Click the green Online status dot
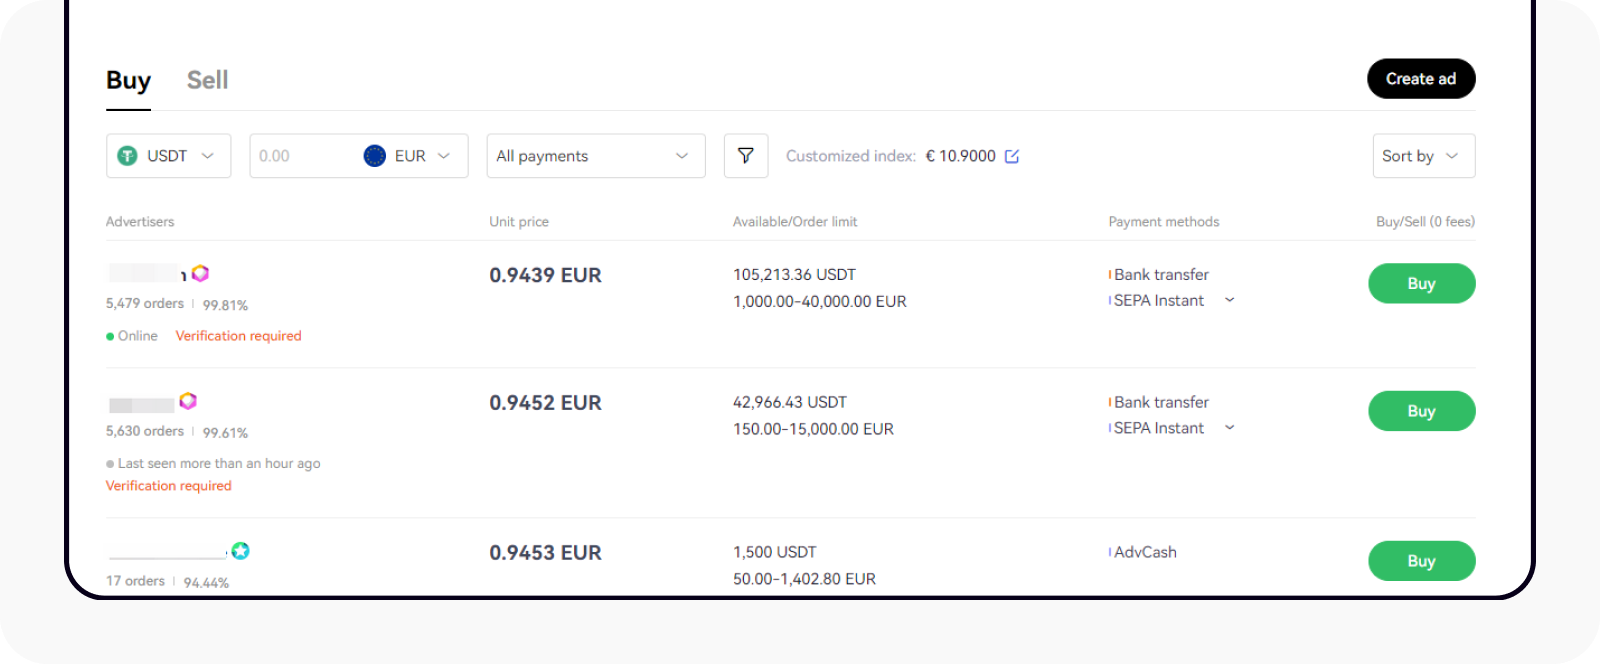Image resolution: width=1600 pixels, height=664 pixels. pyautogui.click(x=110, y=336)
